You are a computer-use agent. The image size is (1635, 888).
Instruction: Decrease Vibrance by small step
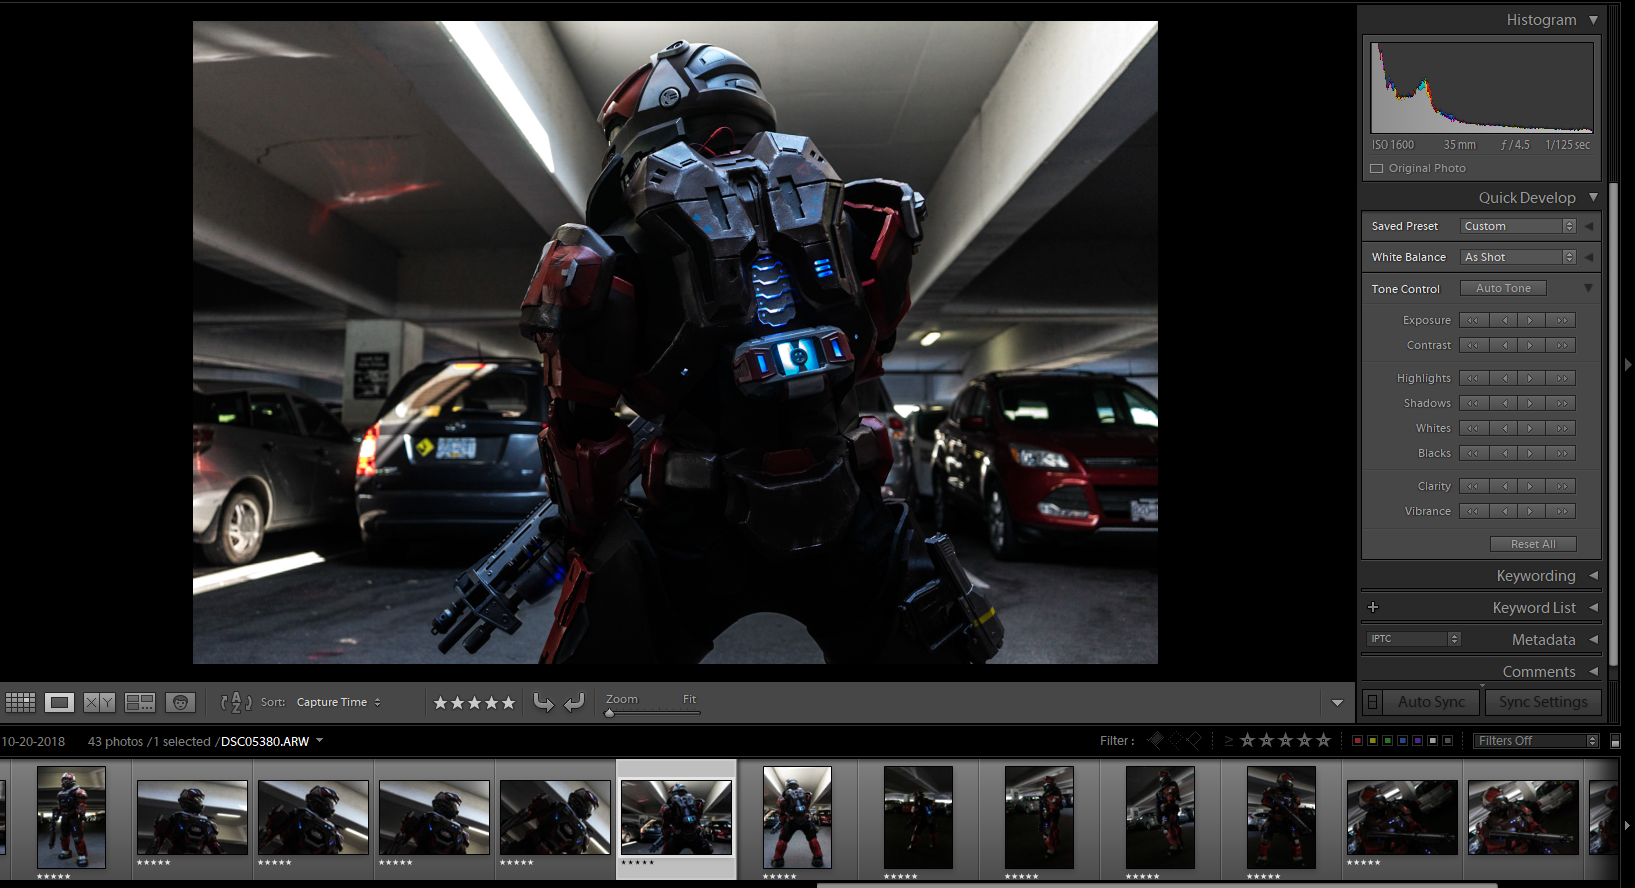coord(1503,511)
